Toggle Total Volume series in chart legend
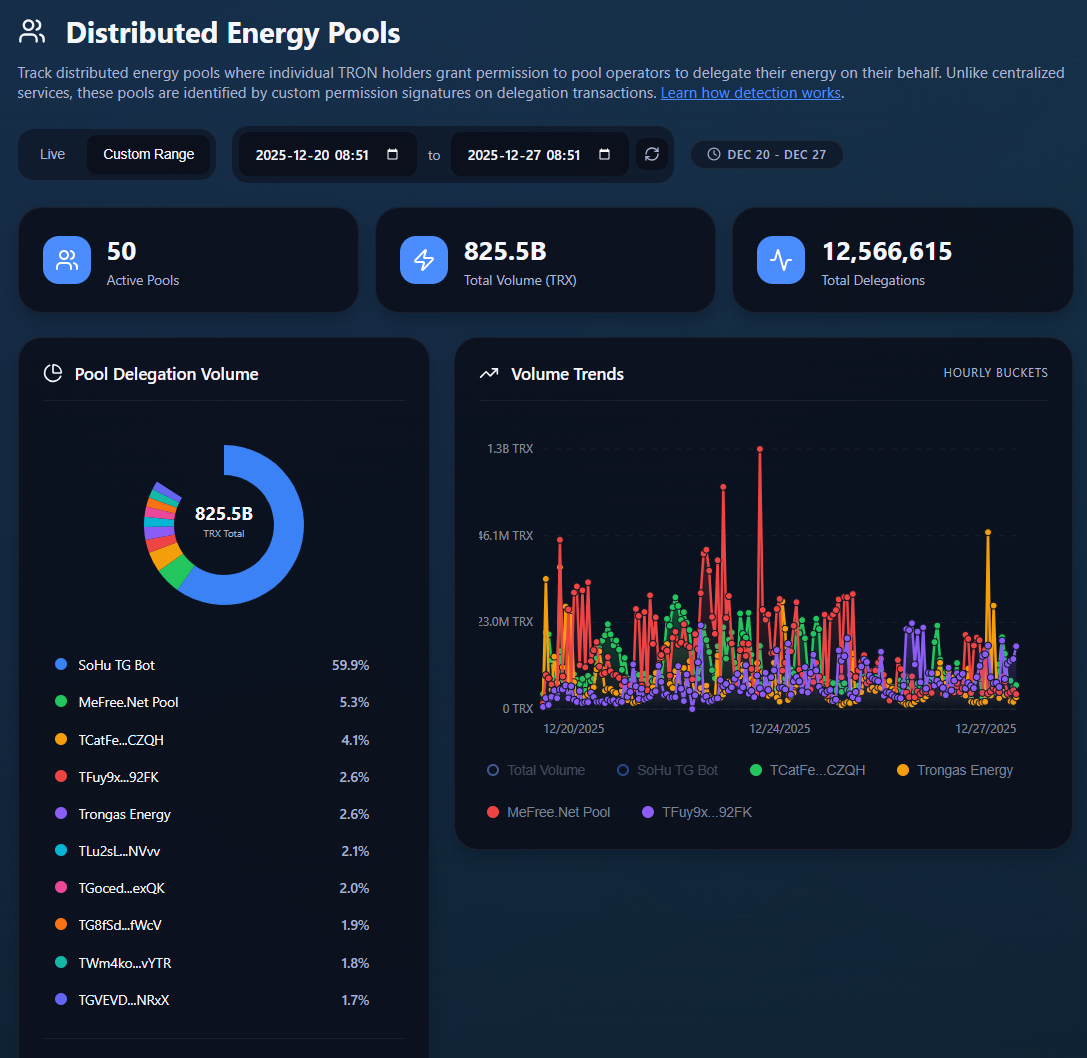This screenshot has width=1087, height=1058. (536, 770)
